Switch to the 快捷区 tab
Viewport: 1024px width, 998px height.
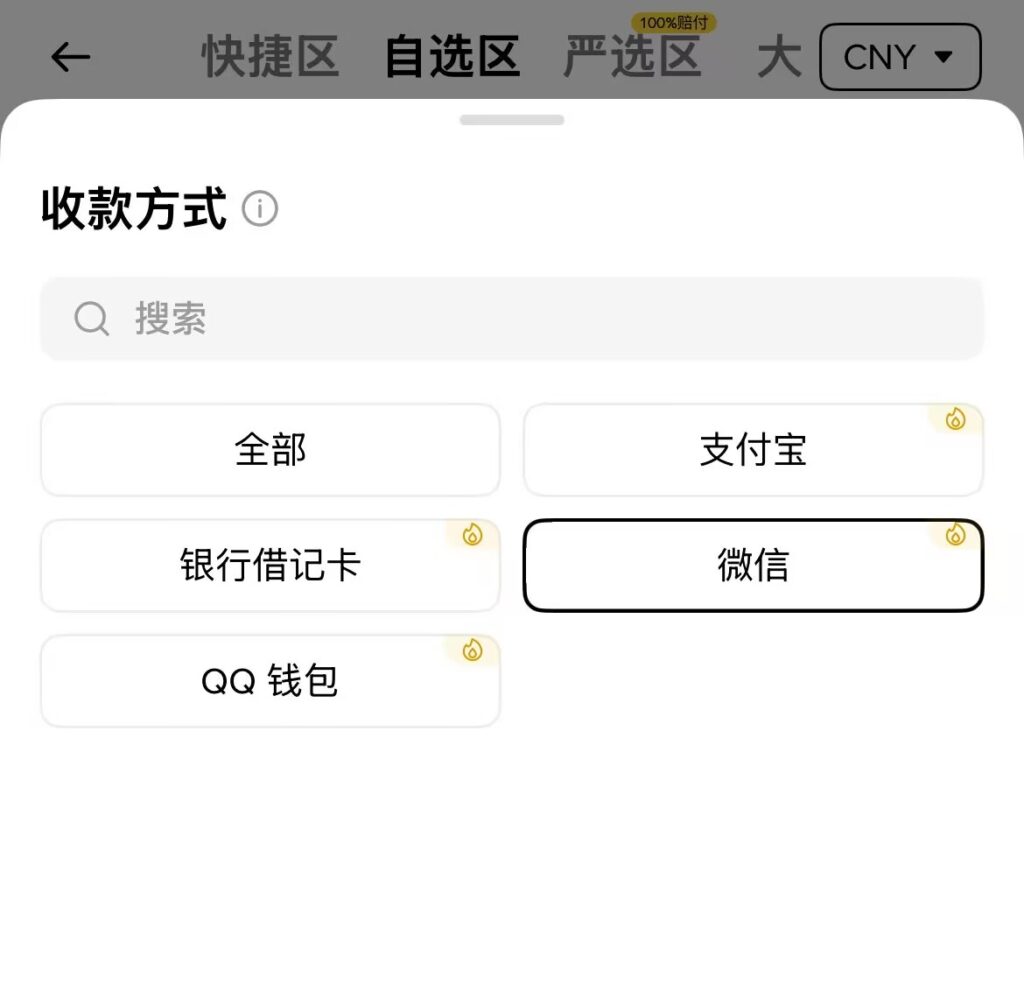[271, 57]
